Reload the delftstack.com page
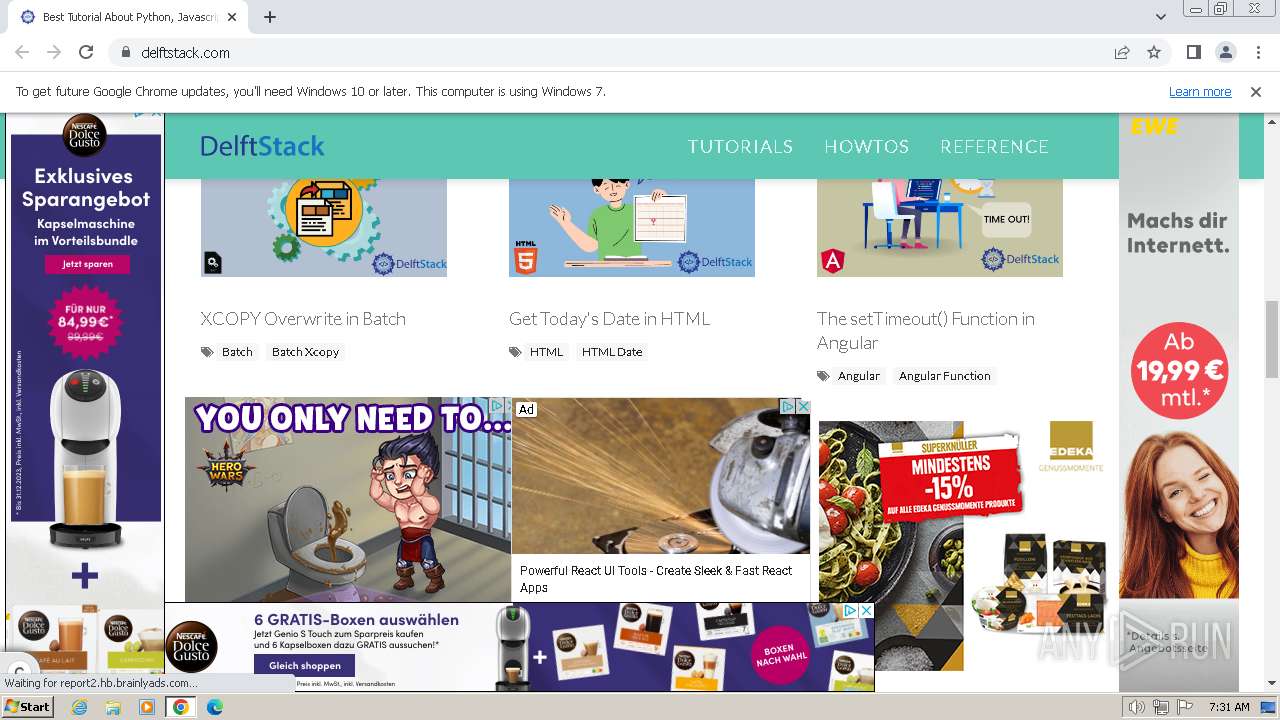 (x=86, y=52)
